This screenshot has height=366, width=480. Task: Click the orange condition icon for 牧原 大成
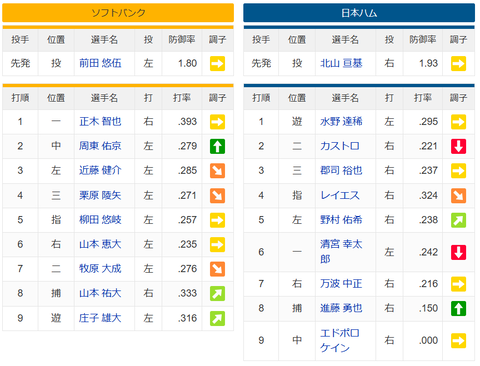[217, 269]
